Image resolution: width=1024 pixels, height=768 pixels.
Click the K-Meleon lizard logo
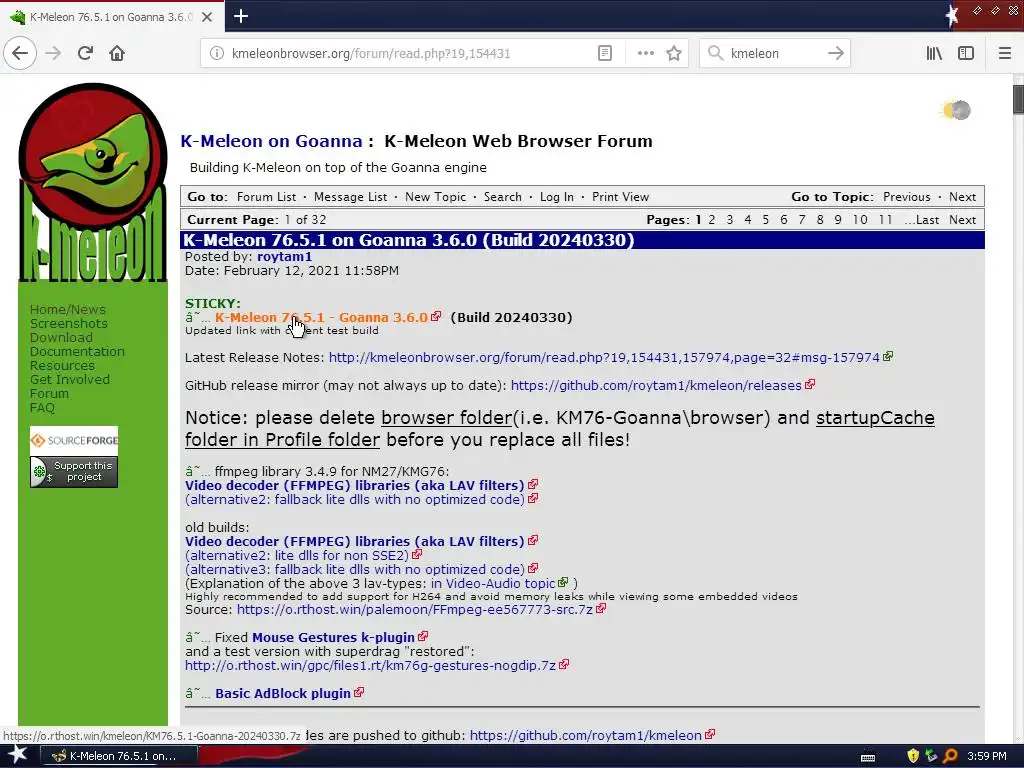pyautogui.click(x=93, y=182)
